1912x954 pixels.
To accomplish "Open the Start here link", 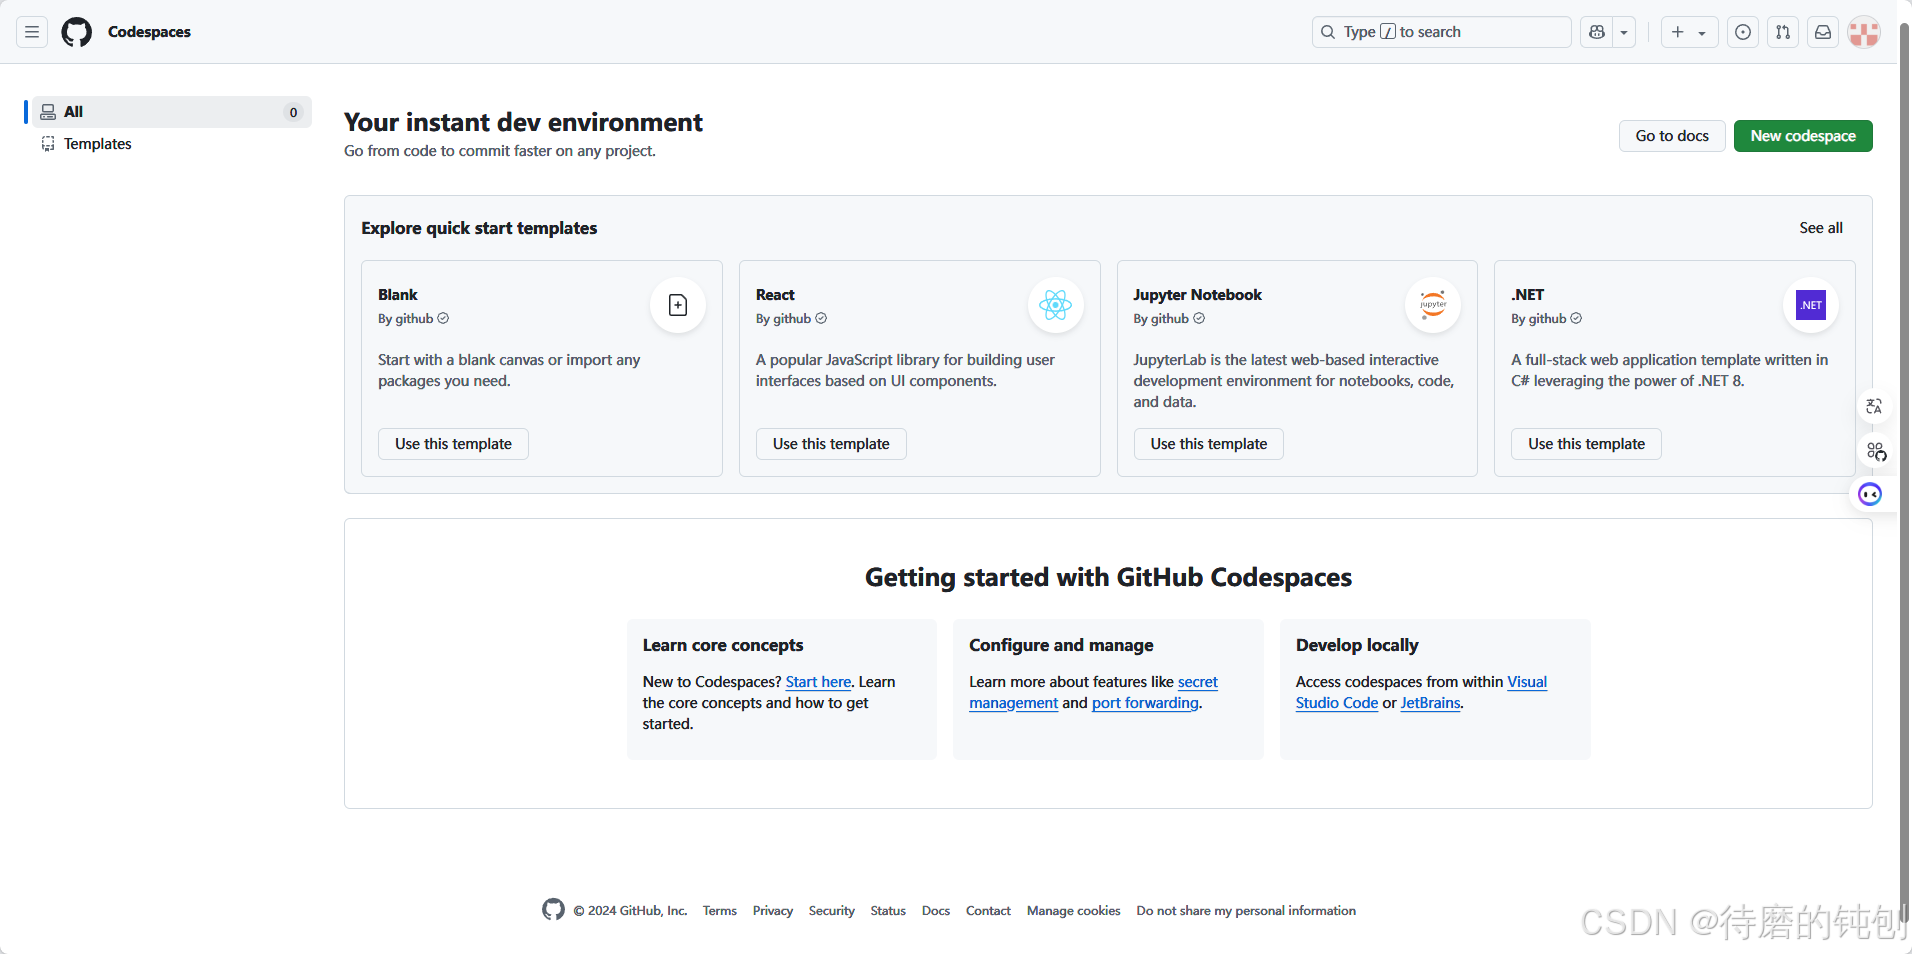I will click(818, 682).
